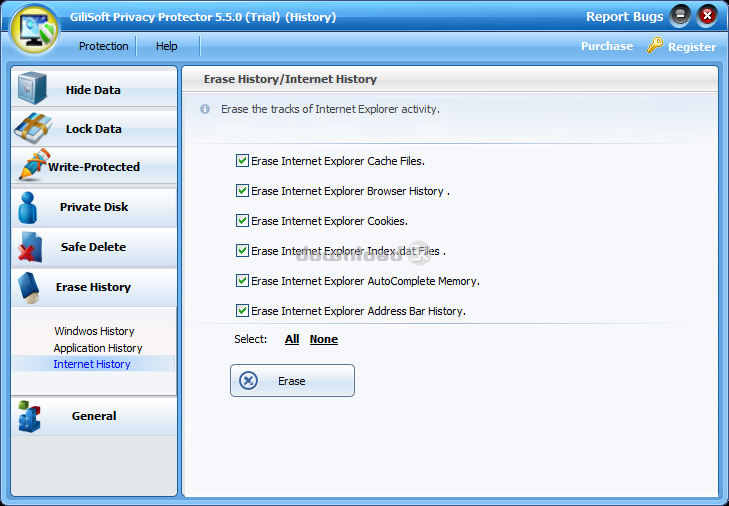Uncheck Erase Internet Explorer Address Bar History

242,310
